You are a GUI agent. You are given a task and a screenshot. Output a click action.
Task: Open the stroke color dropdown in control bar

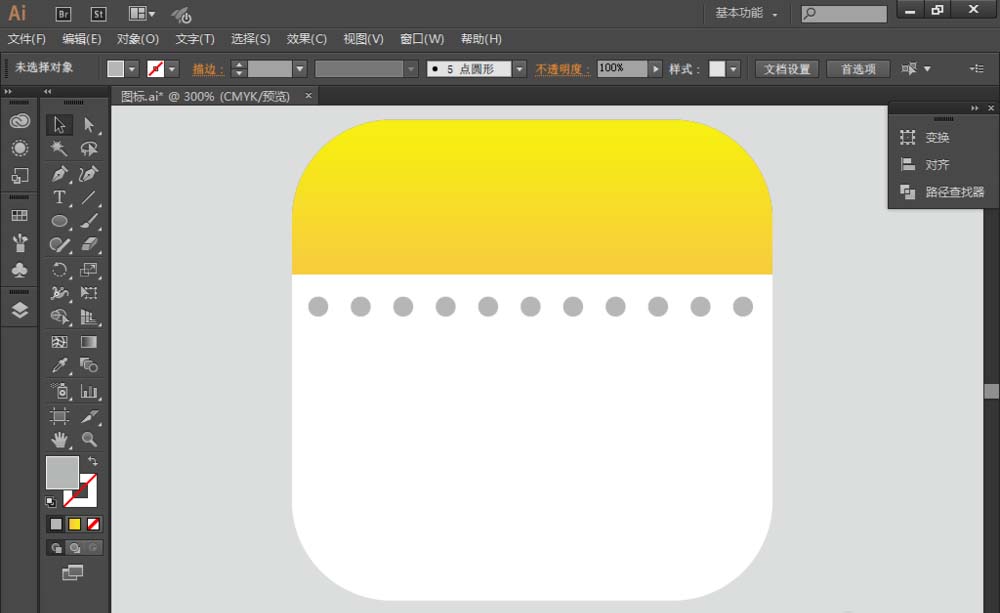click(x=172, y=68)
